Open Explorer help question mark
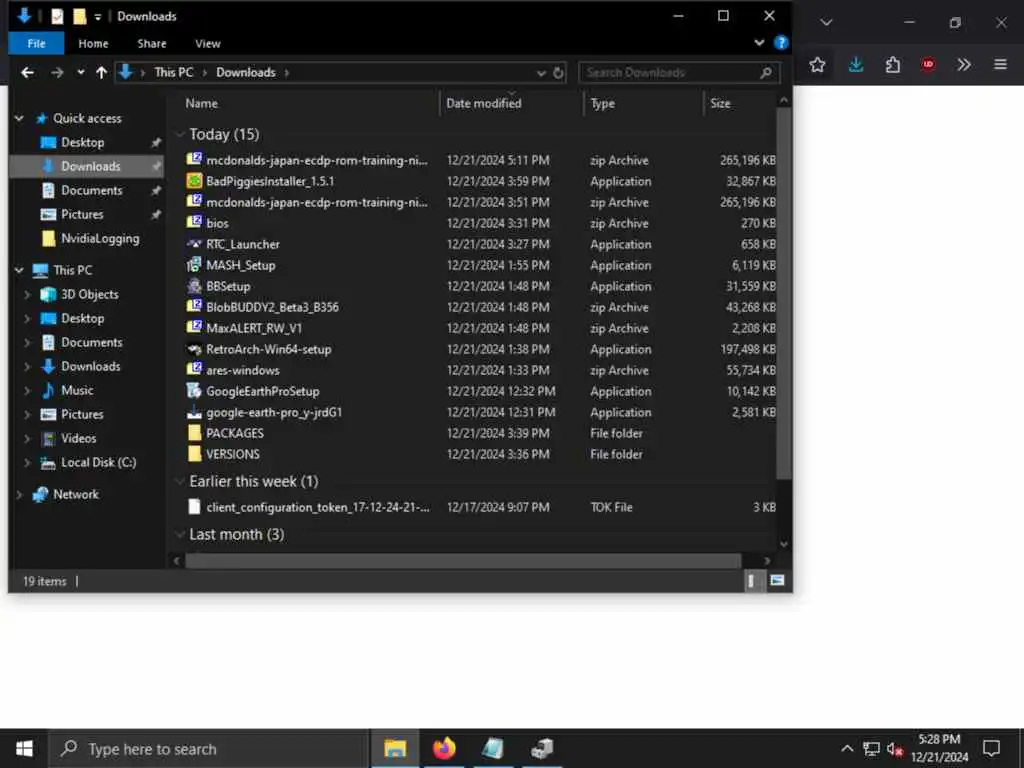This screenshot has width=1024, height=768. [780, 43]
